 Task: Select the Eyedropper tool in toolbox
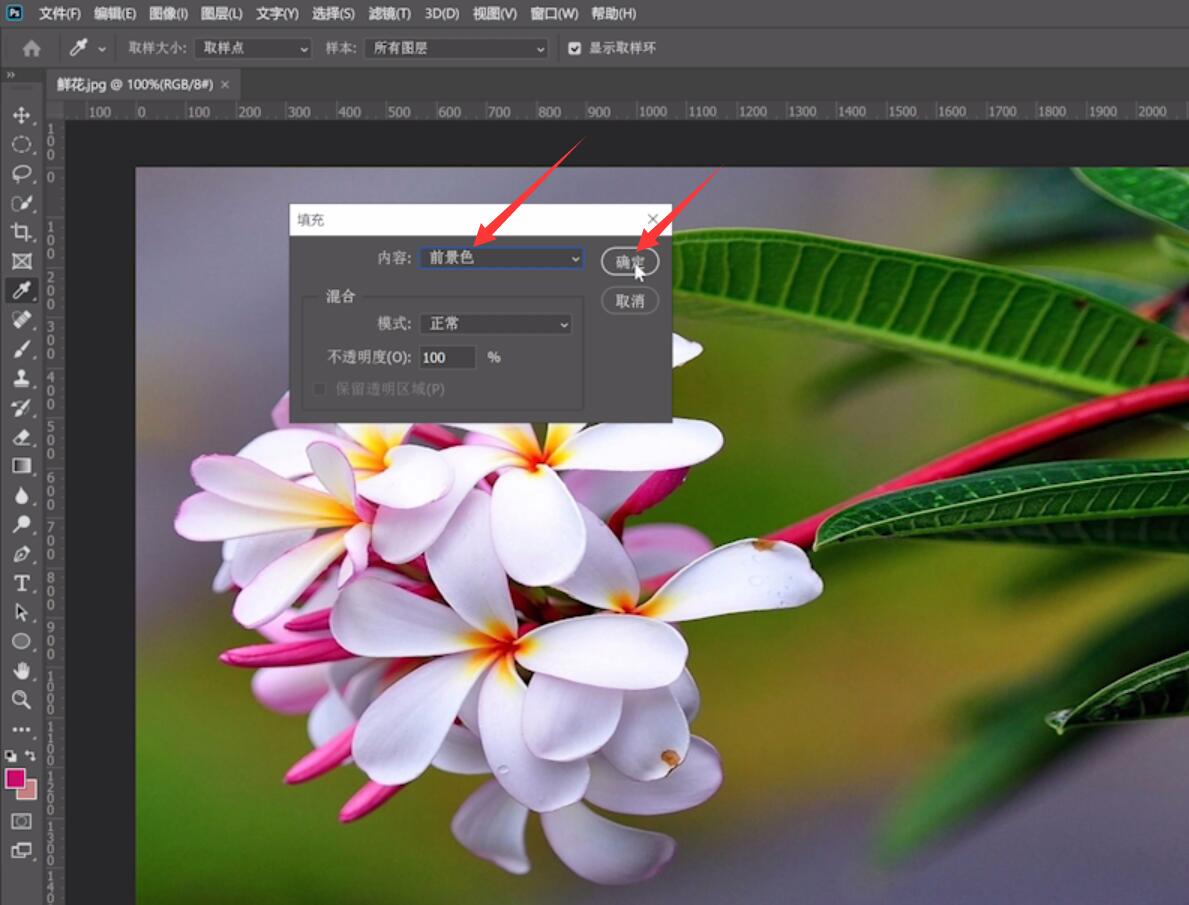[21, 291]
